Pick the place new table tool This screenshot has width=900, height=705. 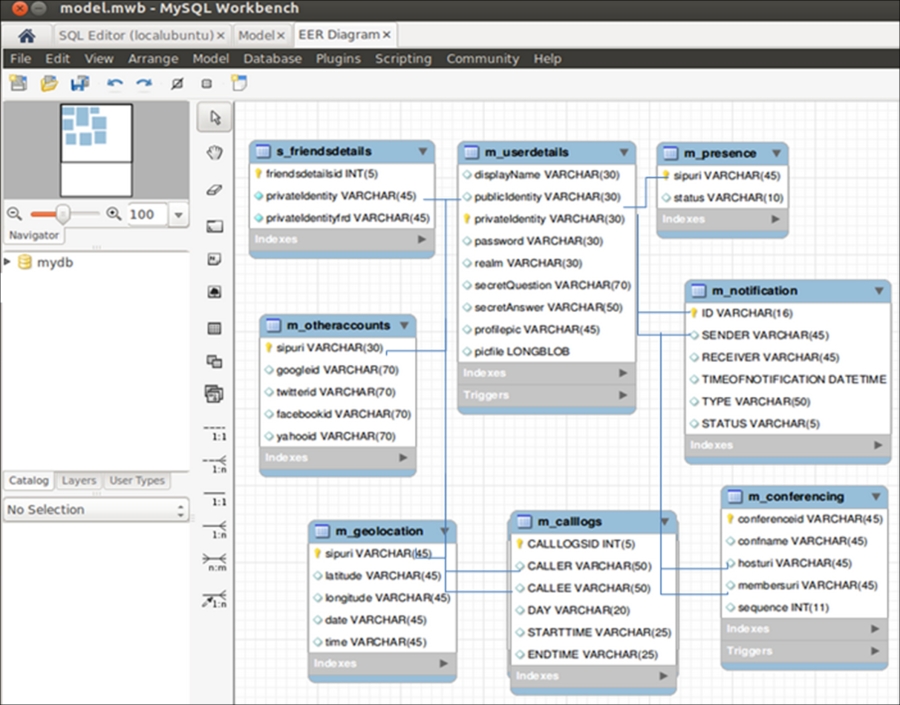214,328
